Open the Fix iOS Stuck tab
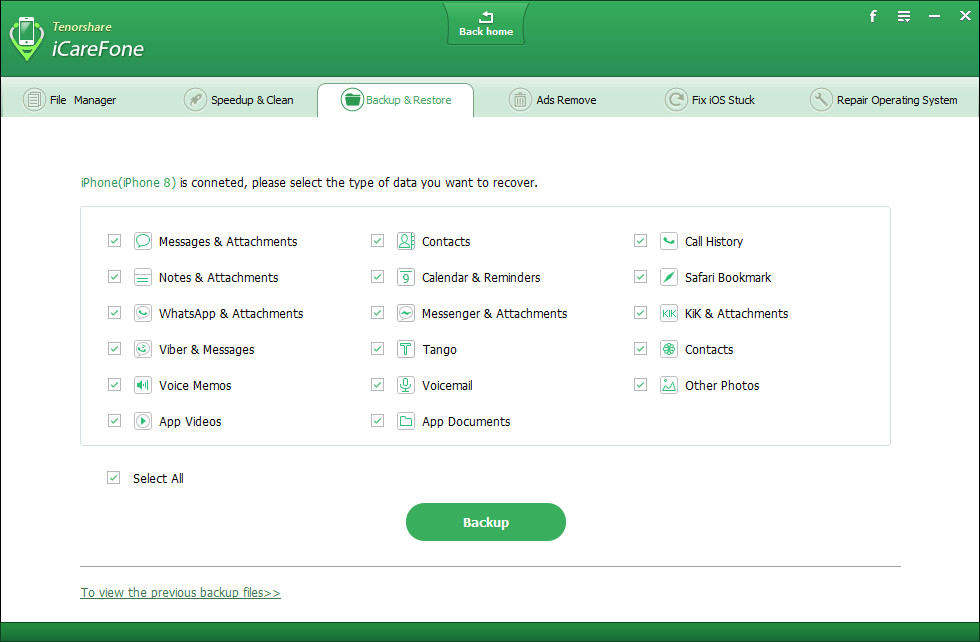This screenshot has height=642, width=980. [x=710, y=100]
